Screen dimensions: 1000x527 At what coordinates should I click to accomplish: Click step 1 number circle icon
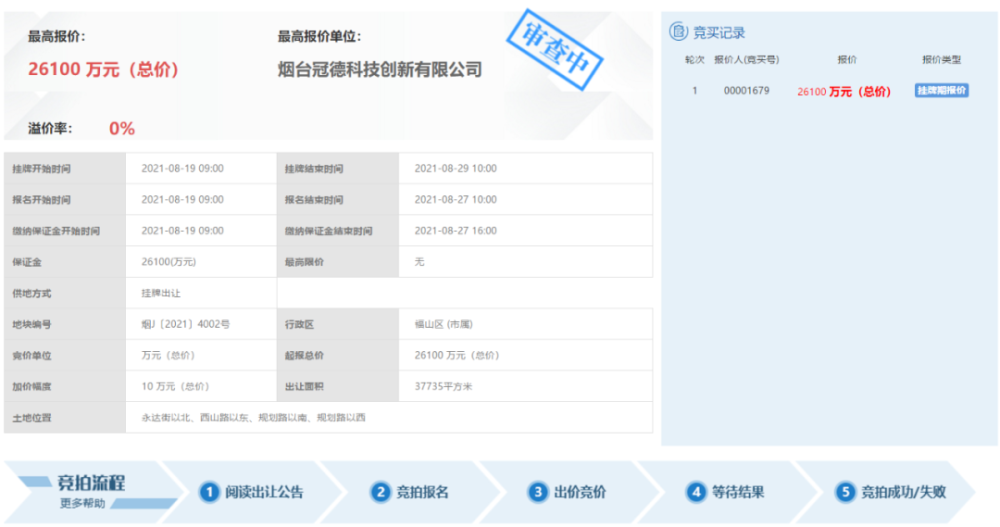[209, 492]
